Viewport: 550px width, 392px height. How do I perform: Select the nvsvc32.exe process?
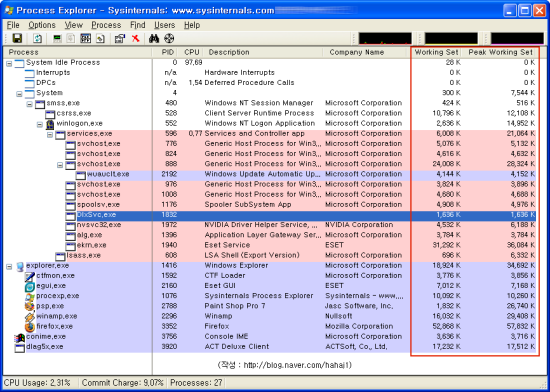tap(99, 225)
